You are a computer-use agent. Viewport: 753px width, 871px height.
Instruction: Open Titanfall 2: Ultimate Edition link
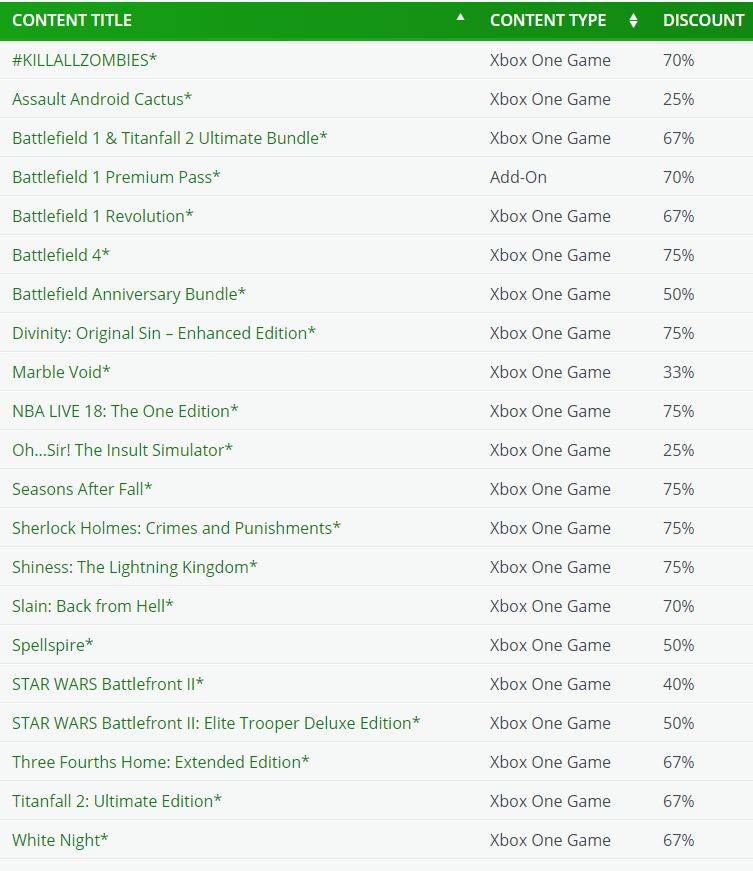click(117, 801)
